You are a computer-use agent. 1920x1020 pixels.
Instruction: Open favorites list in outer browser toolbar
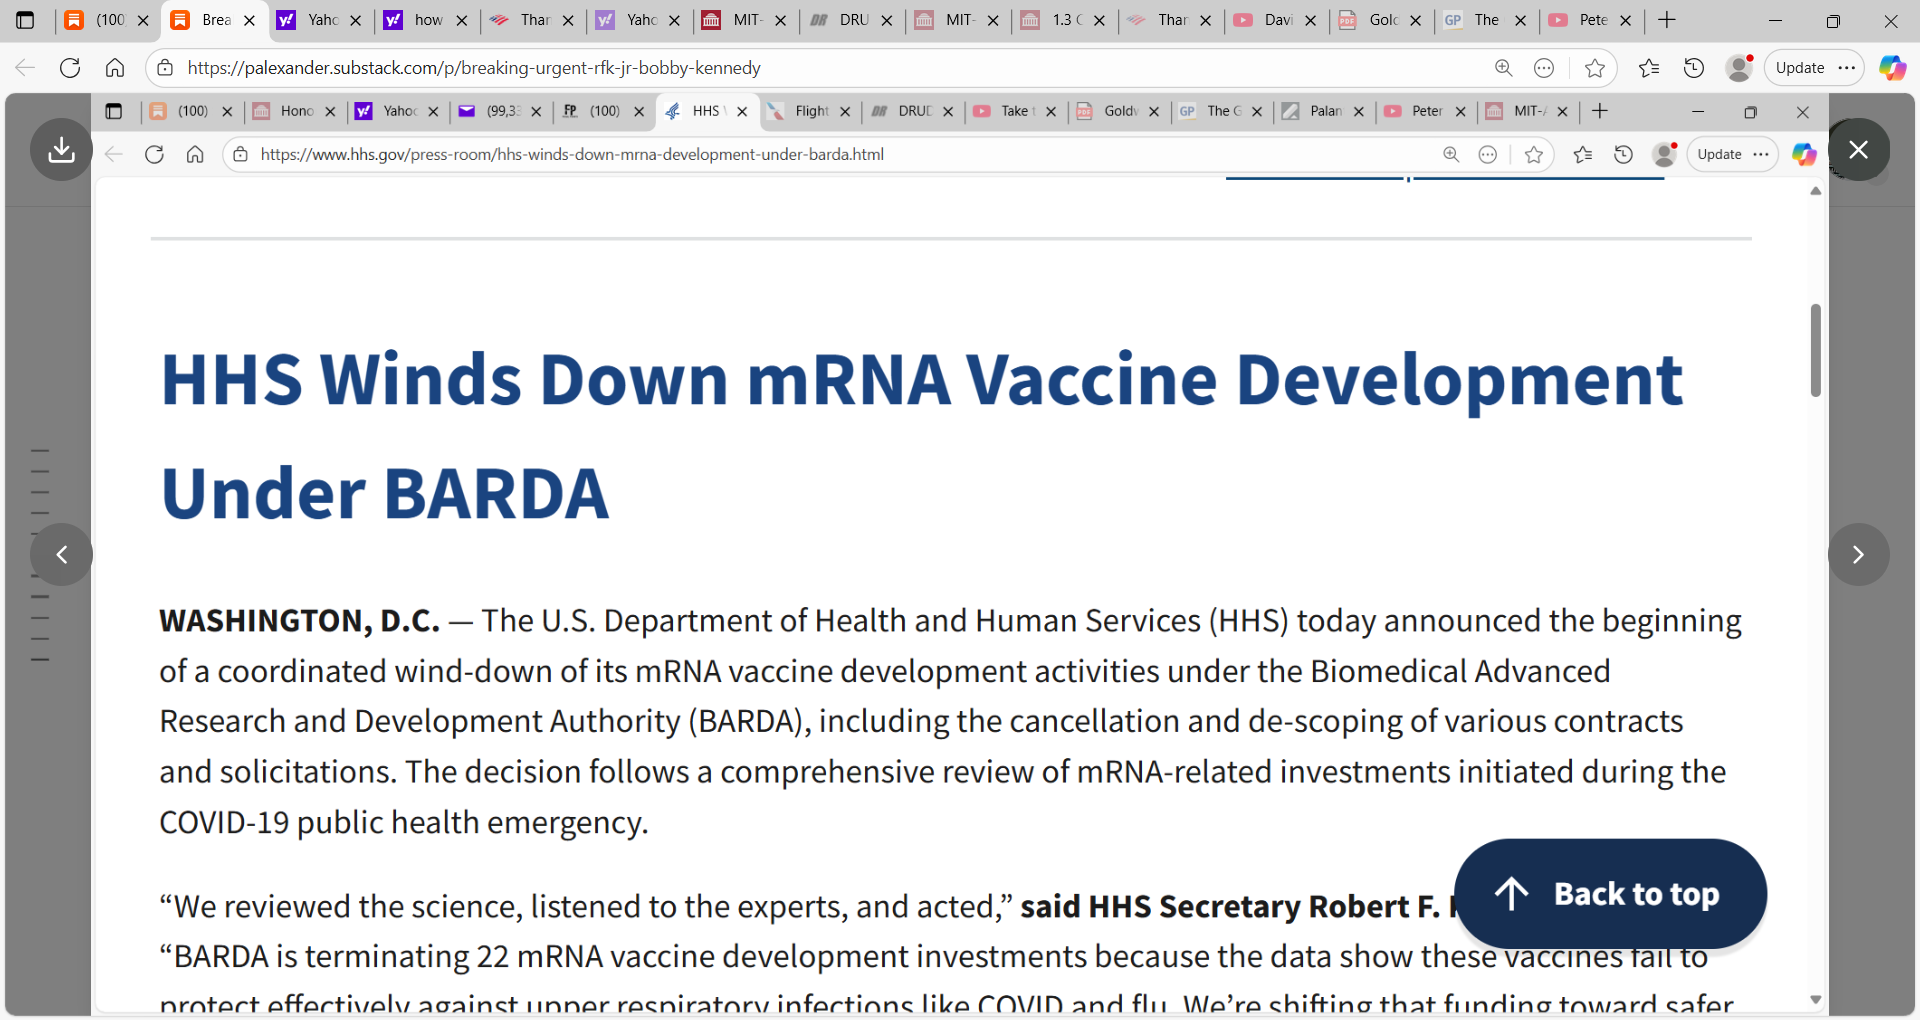(1649, 68)
